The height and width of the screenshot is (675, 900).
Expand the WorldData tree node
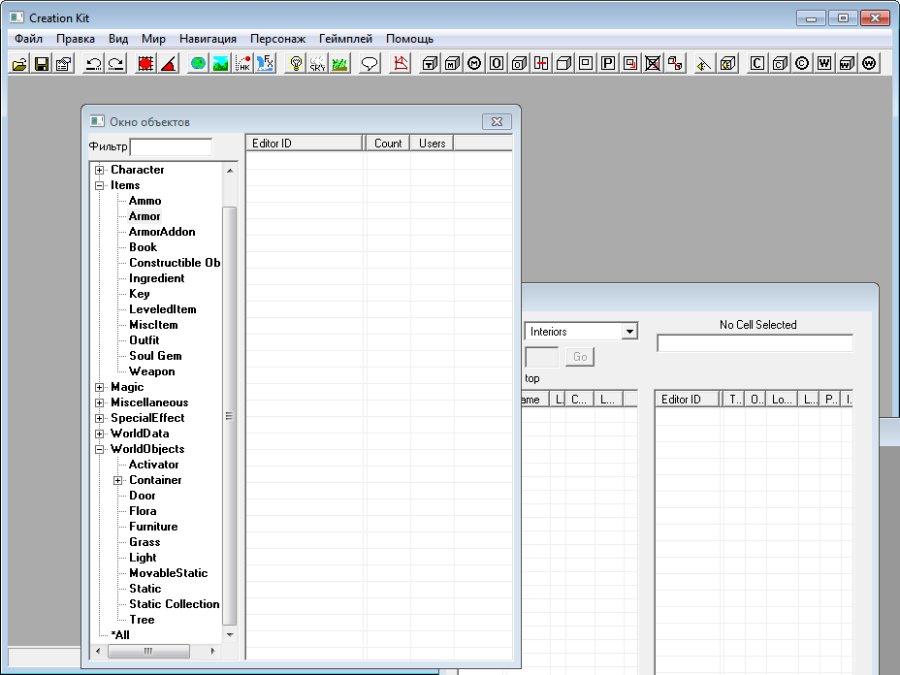[x=100, y=433]
